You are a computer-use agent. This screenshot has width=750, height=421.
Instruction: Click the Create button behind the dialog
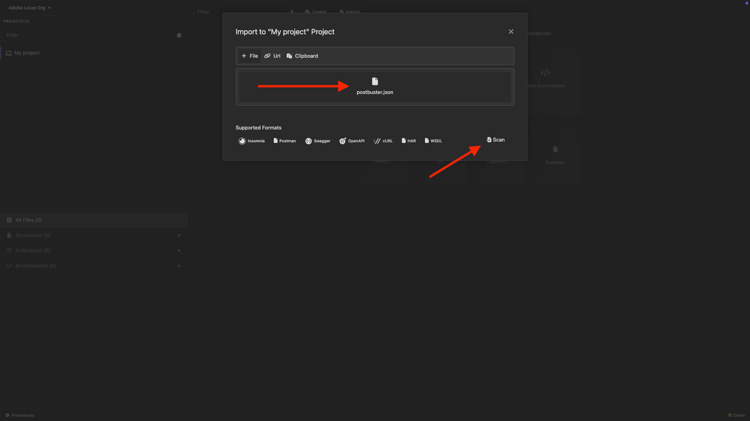[316, 11]
